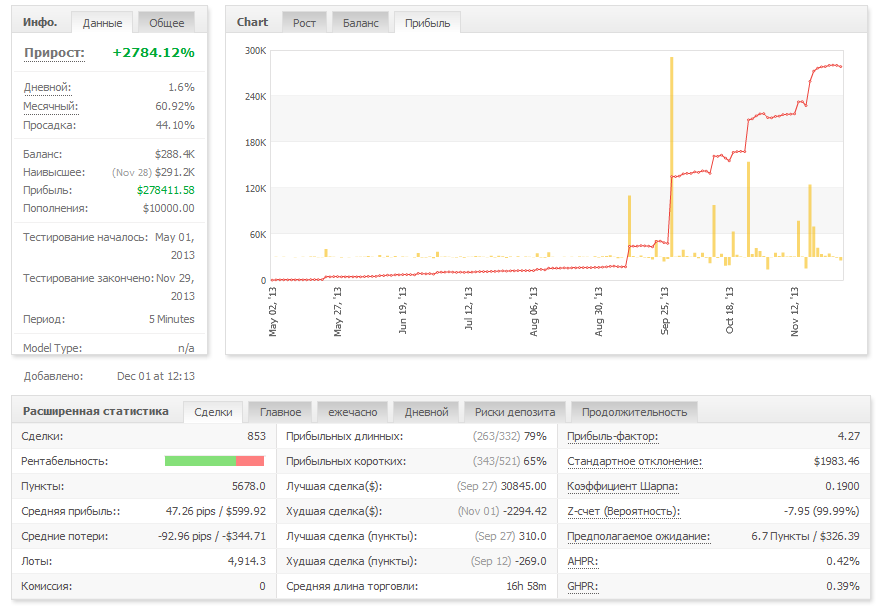
Task: Click the green part of Рентабельность bar
Action: 200,461
